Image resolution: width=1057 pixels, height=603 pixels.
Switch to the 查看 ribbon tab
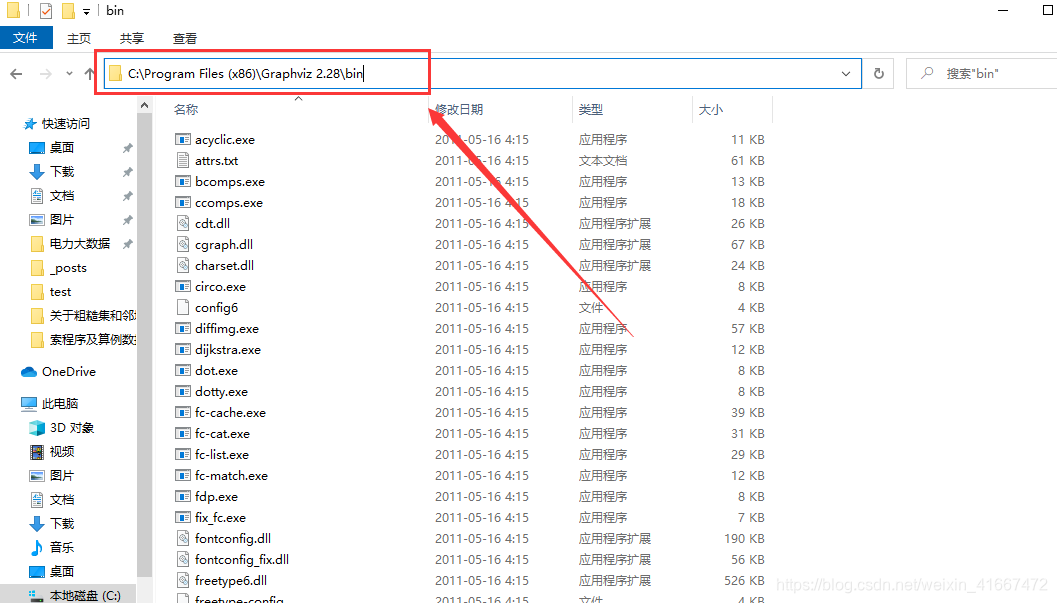(x=185, y=38)
